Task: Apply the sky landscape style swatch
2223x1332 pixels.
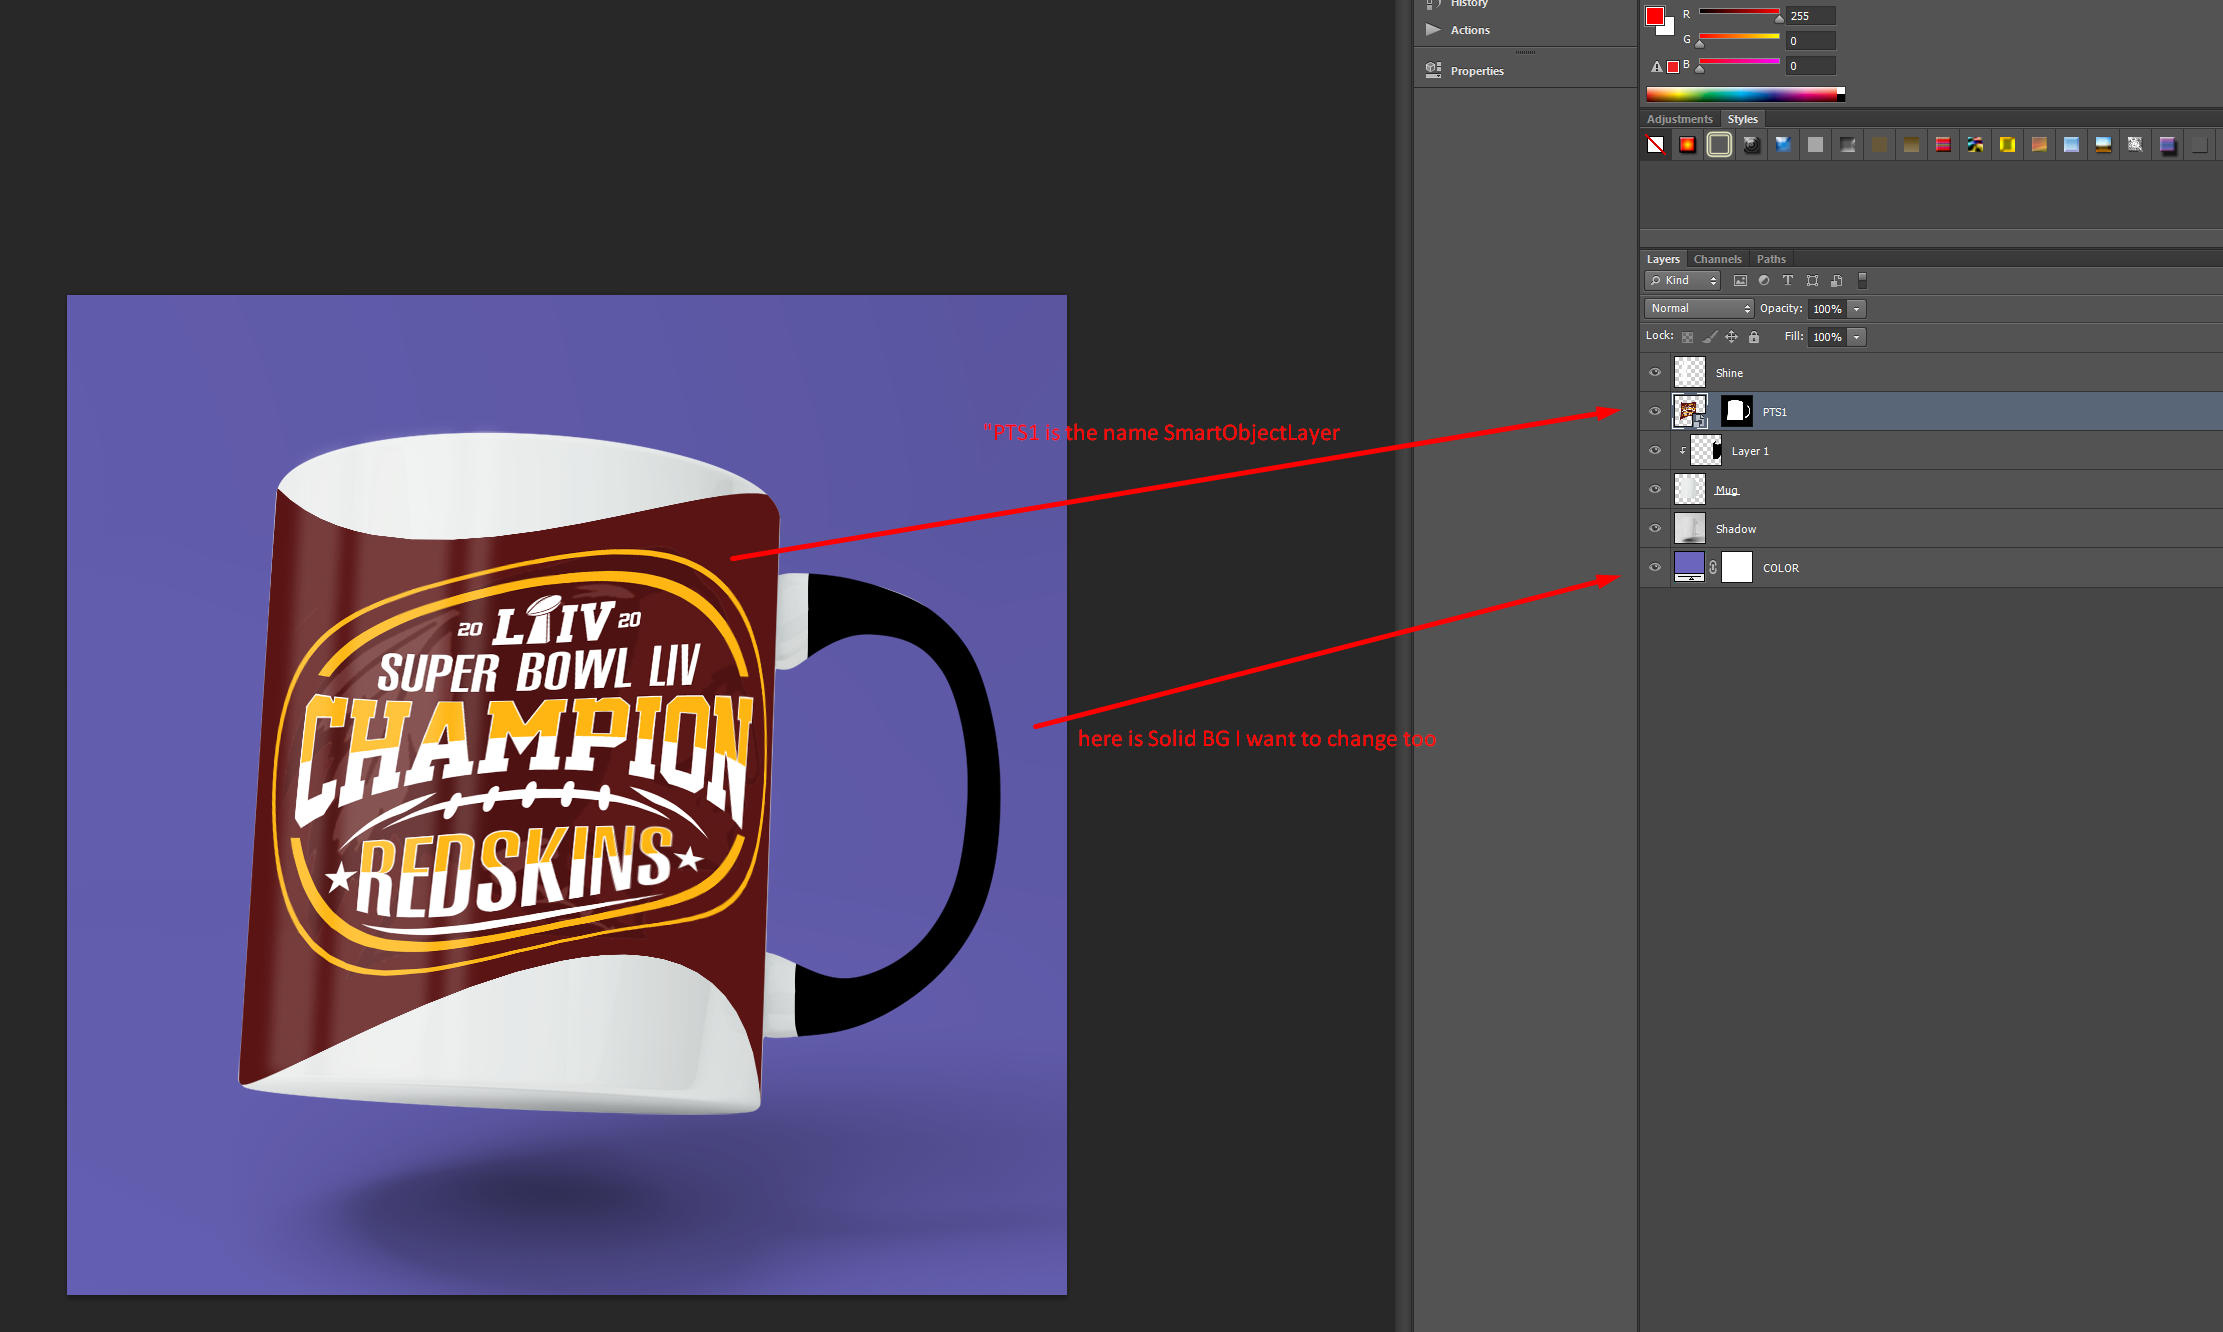Action: 2104,145
